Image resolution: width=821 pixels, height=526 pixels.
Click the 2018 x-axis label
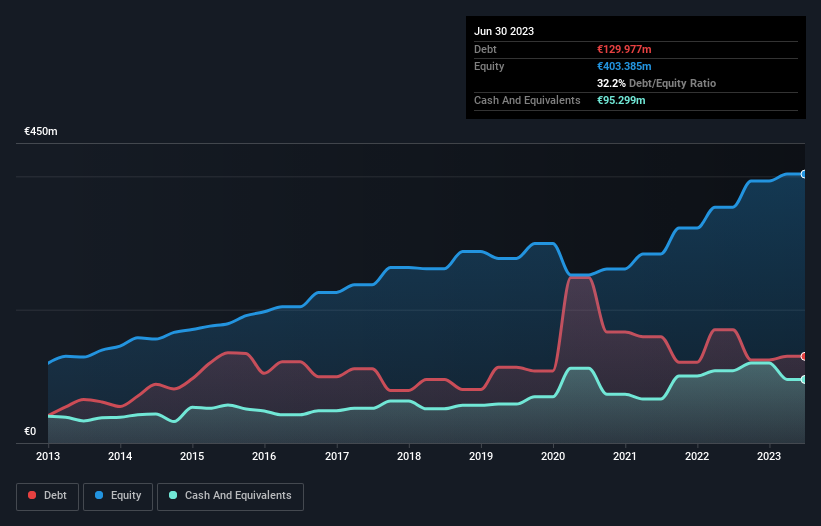pyautogui.click(x=409, y=456)
